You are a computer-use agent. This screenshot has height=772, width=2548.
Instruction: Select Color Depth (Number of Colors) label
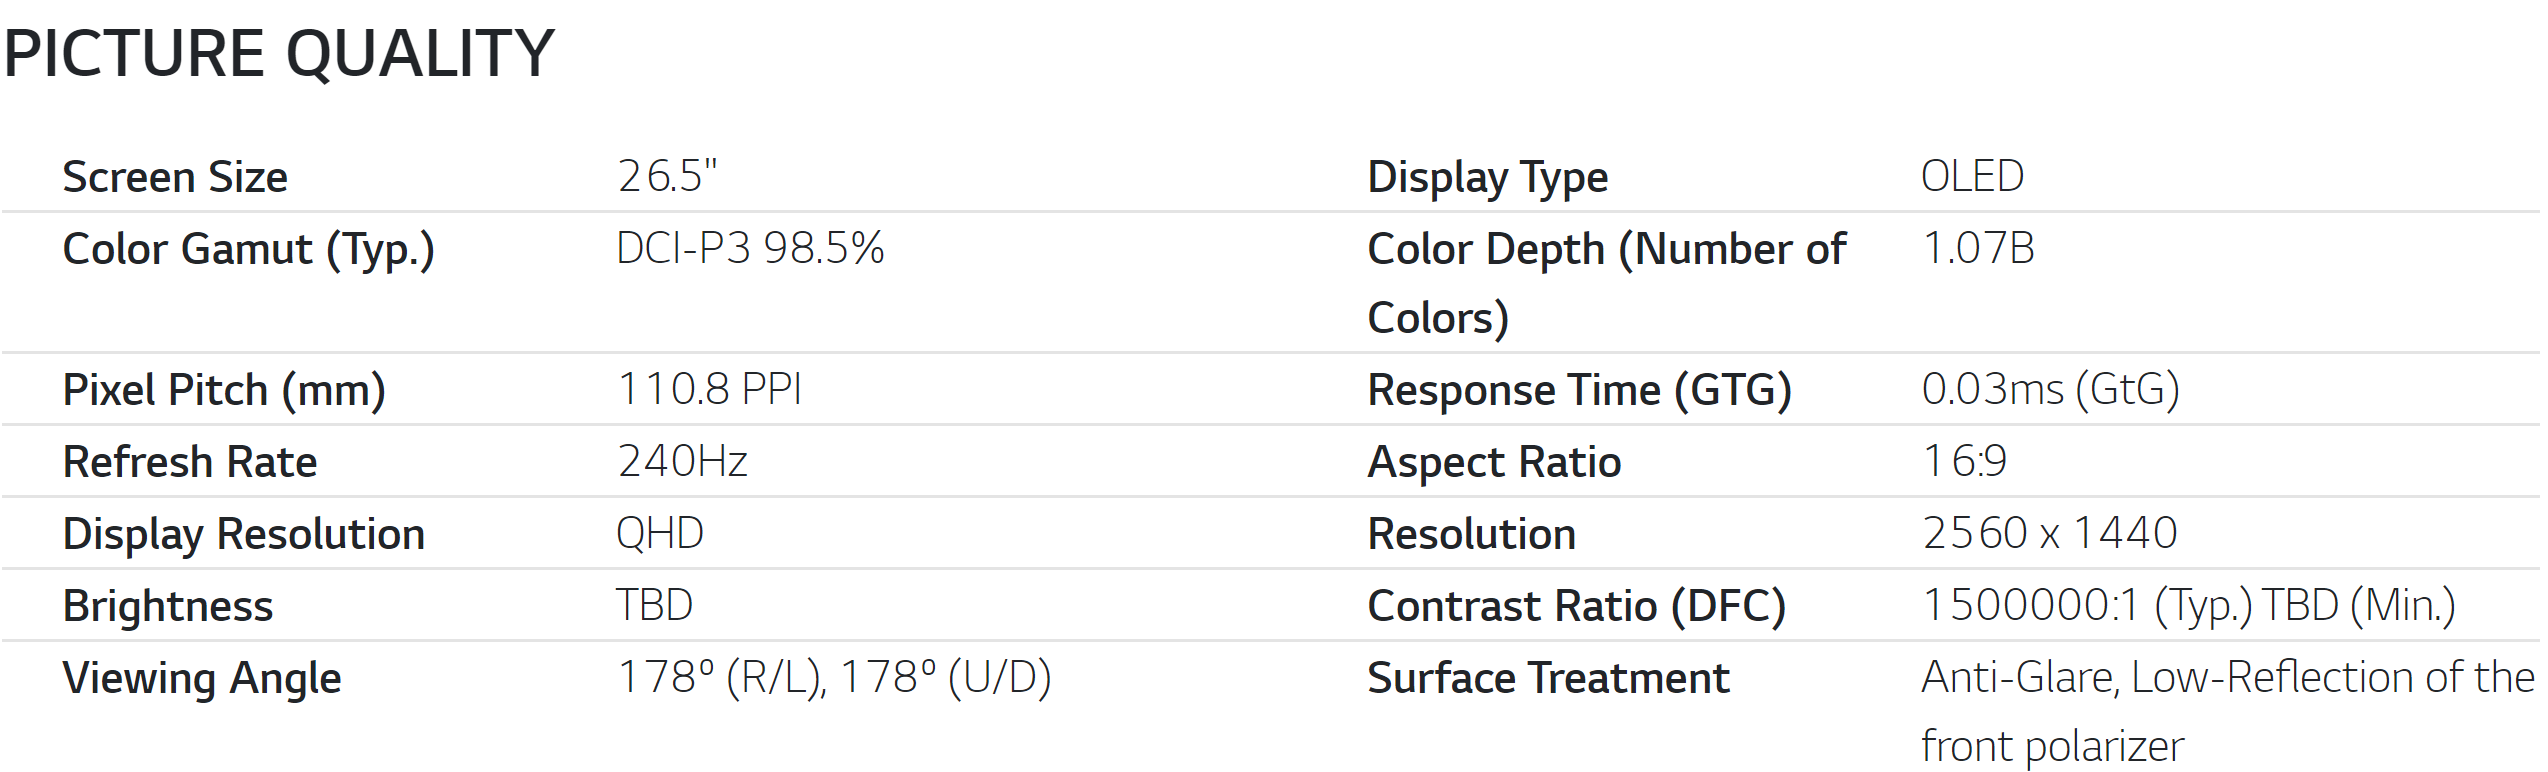coord(1606,283)
